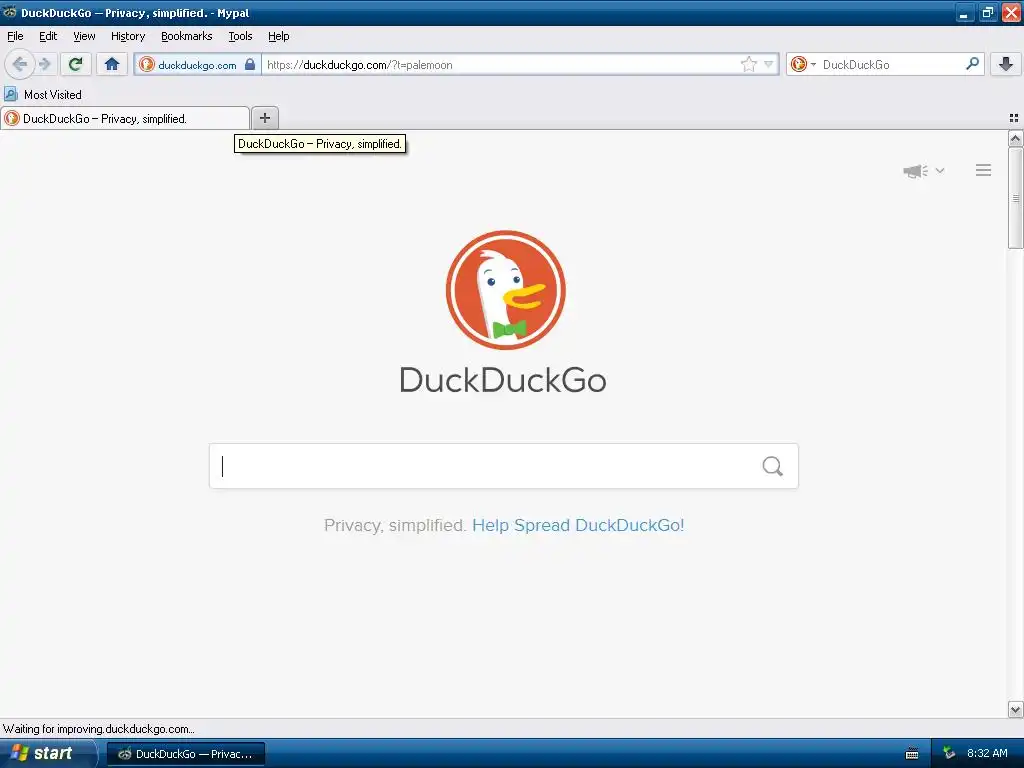Expand the chevron beside the megaphone icon
Image resolution: width=1024 pixels, height=768 pixels.
pyautogui.click(x=940, y=170)
